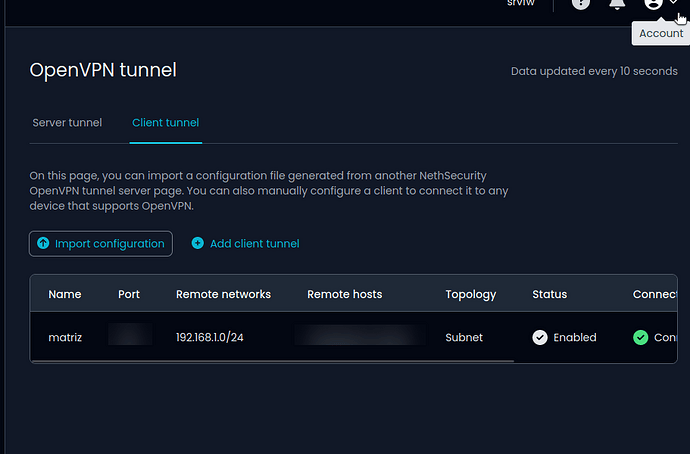This screenshot has width=690, height=454.
Task: Click the Remote networks column header
Action: click(224, 294)
